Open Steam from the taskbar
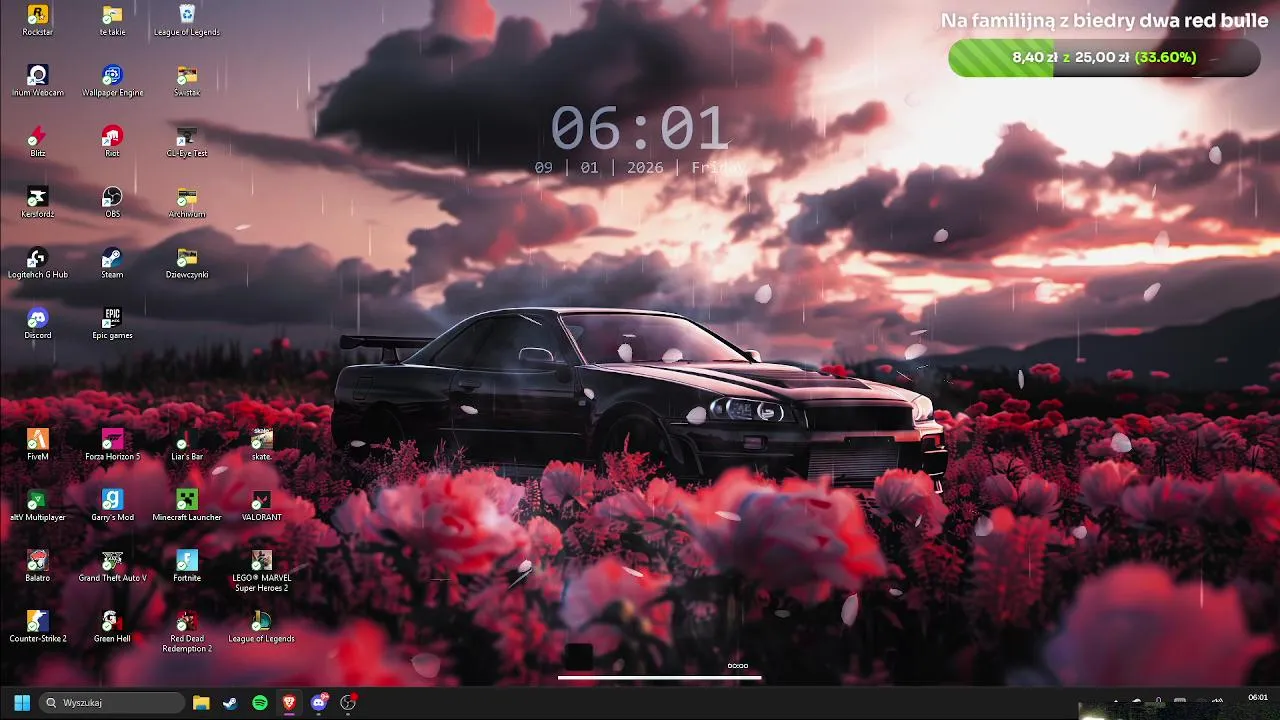The image size is (1280, 720). [x=230, y=703]
